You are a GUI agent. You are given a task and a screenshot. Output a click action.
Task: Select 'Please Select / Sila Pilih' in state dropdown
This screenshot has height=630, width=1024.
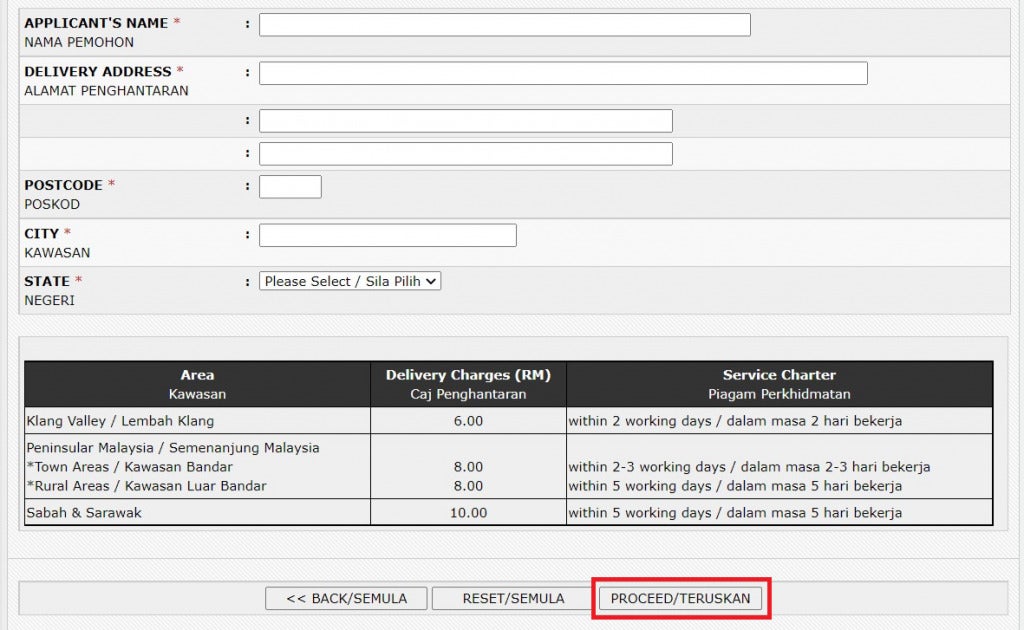[x=349, y=281]
